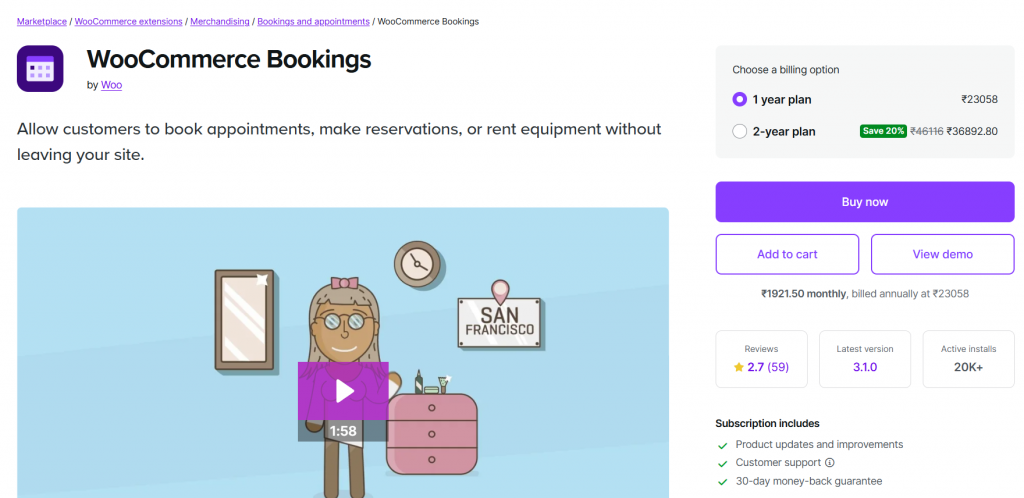This screenshot has height=498, width=1024.
Task: Open the View demo button
Action: tap(942, 255)
